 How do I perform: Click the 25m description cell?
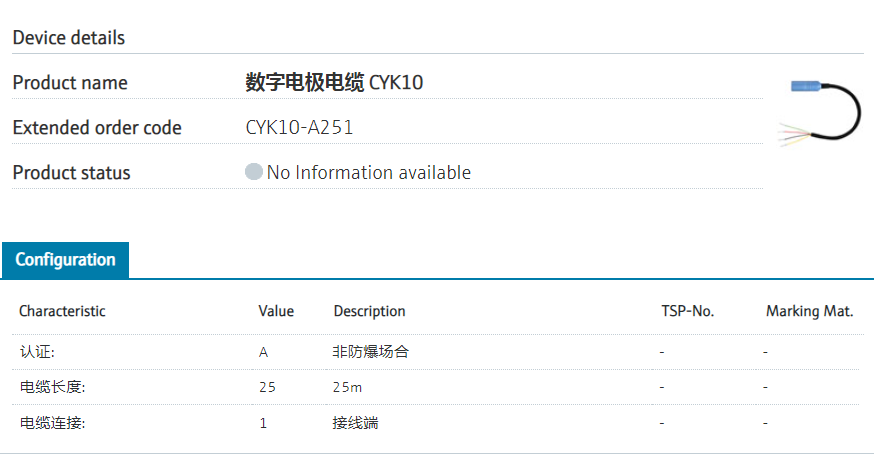tap(348, 387)
